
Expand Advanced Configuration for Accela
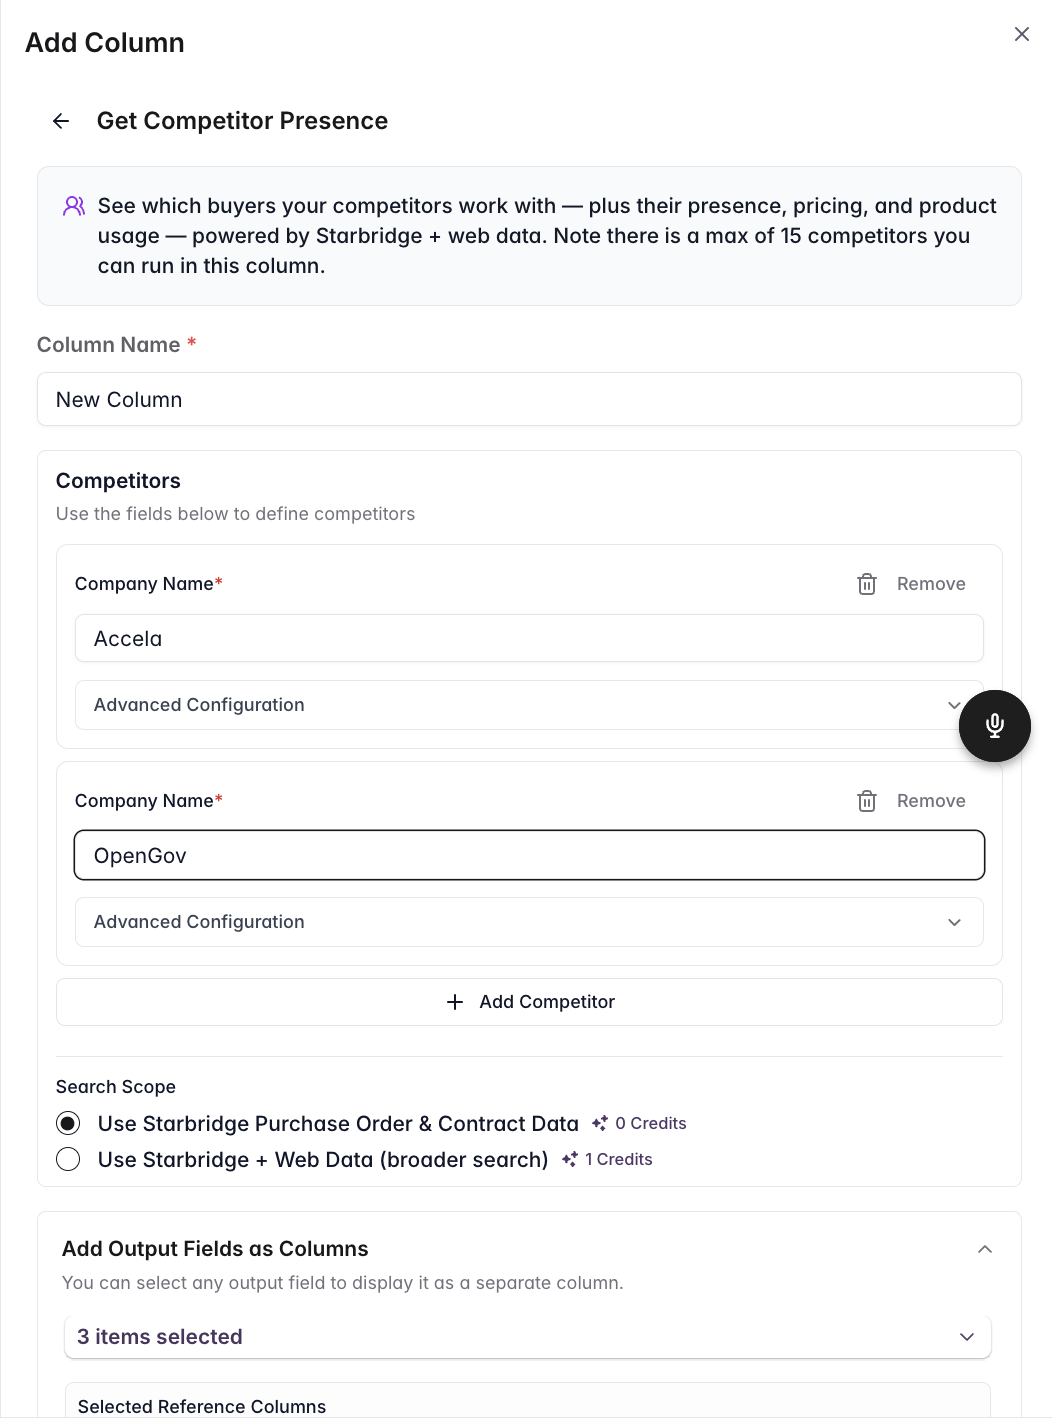tap(529, 705)
